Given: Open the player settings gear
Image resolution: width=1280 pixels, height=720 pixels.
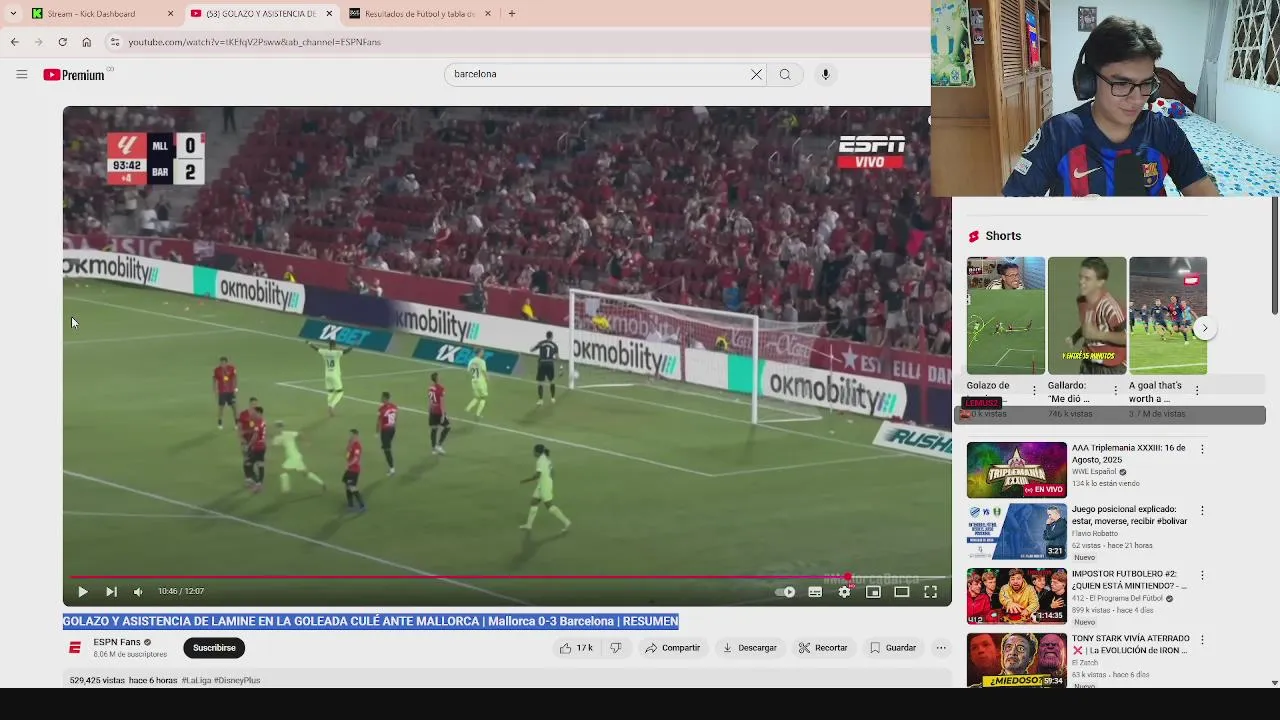Looking at the screenshot, I should click(x=844, y=592).
